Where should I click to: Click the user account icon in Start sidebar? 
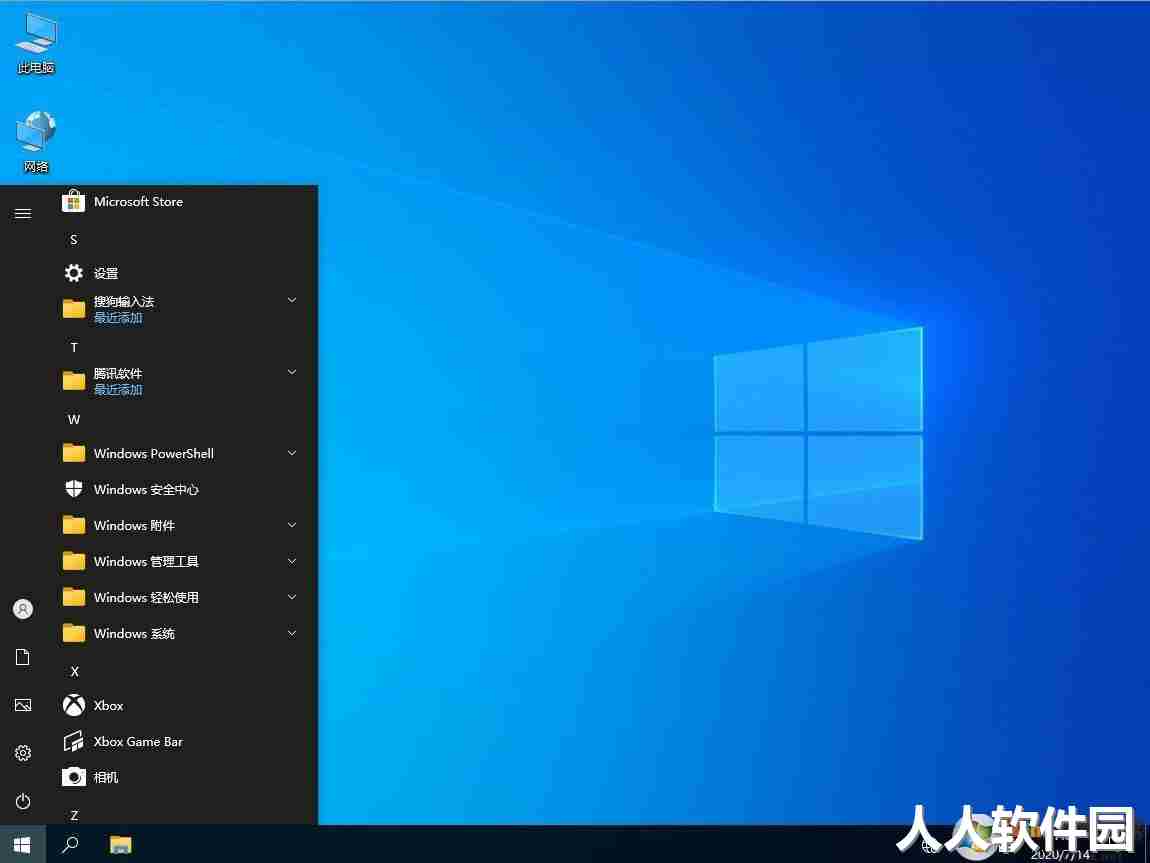pyautogui.click(x=23, y=609)
